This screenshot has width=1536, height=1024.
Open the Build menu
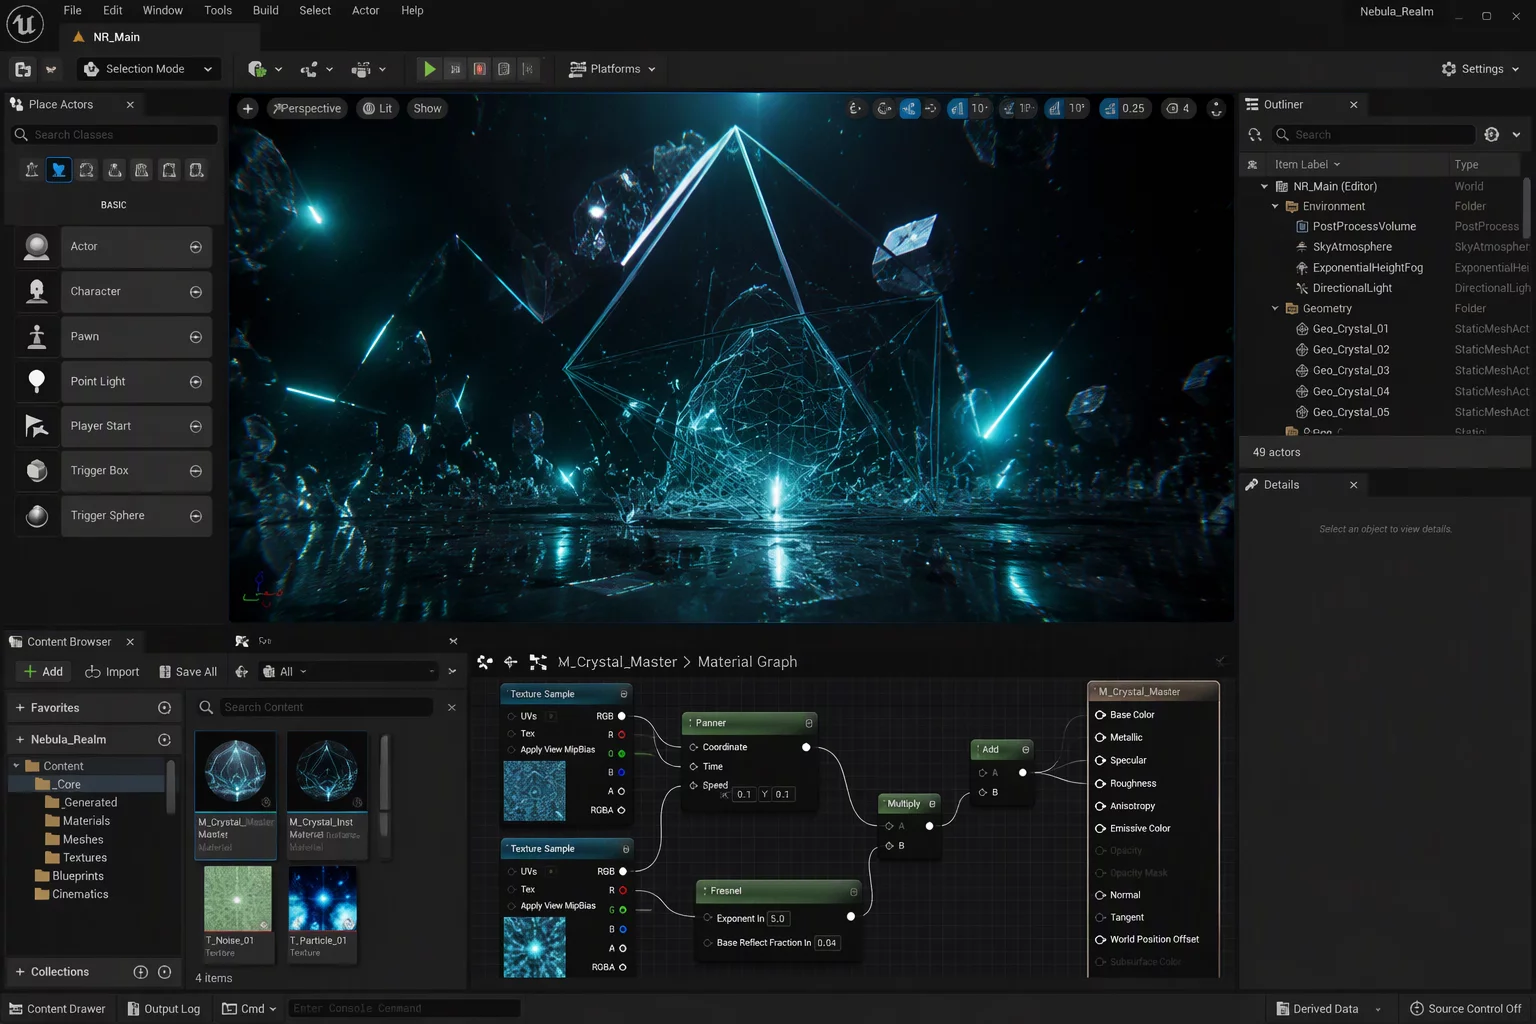(265, 10)
